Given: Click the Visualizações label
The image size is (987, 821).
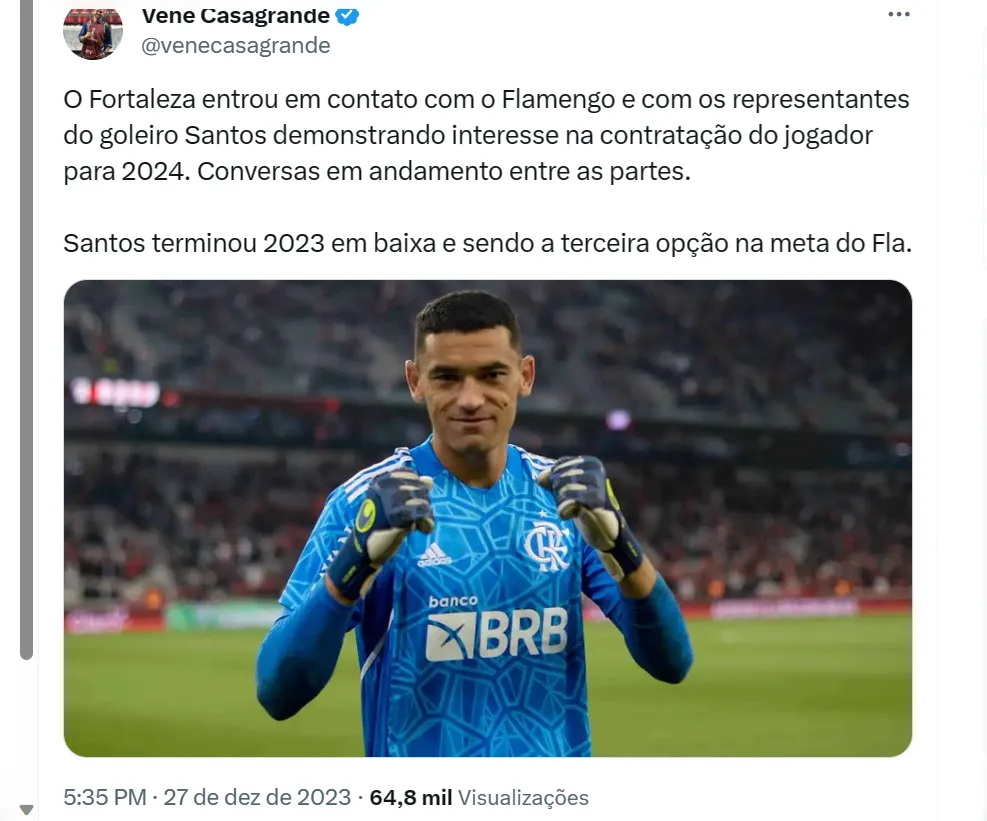Looking at the screenshot, I should pos(523,798).
